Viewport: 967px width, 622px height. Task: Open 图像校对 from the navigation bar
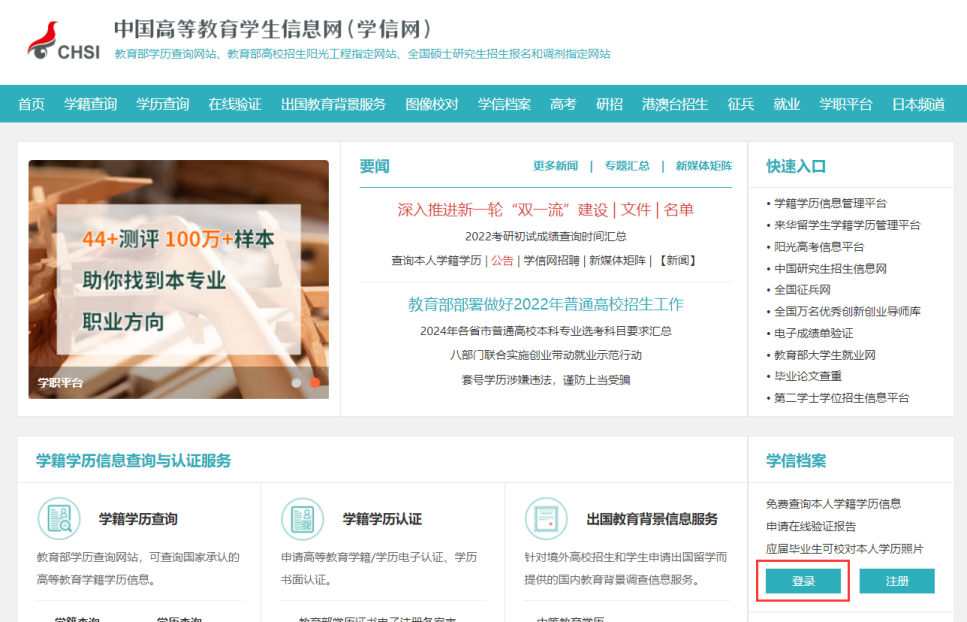pyautogui.click(x=432, y=104)
